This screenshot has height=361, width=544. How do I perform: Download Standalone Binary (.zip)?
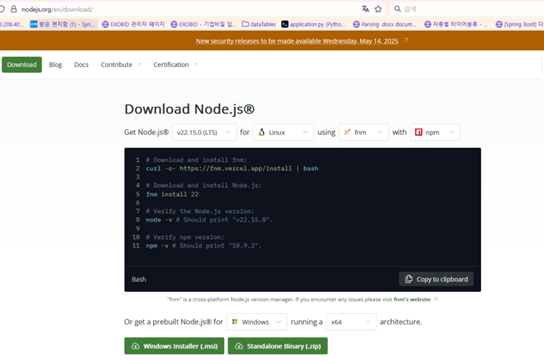[278, 346]
